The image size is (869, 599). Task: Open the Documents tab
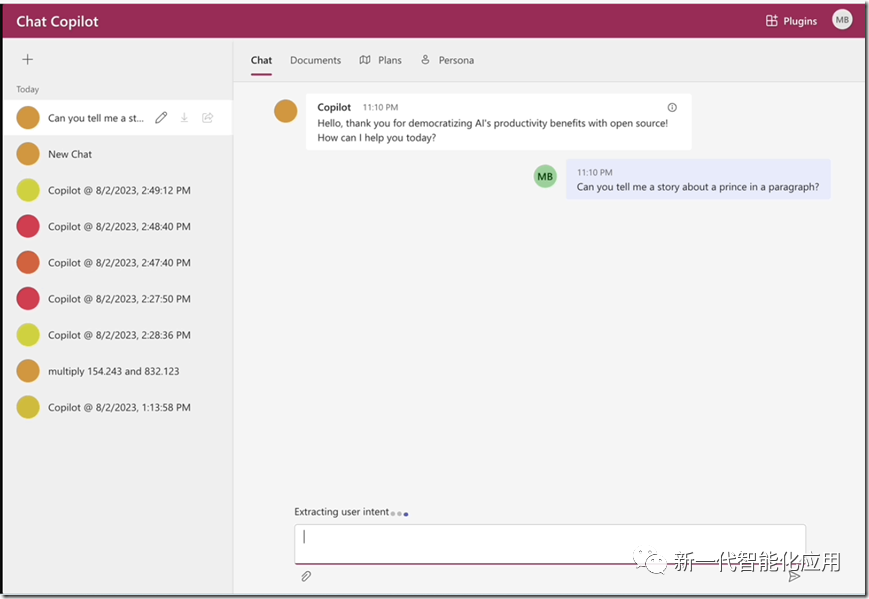(315, 60)
